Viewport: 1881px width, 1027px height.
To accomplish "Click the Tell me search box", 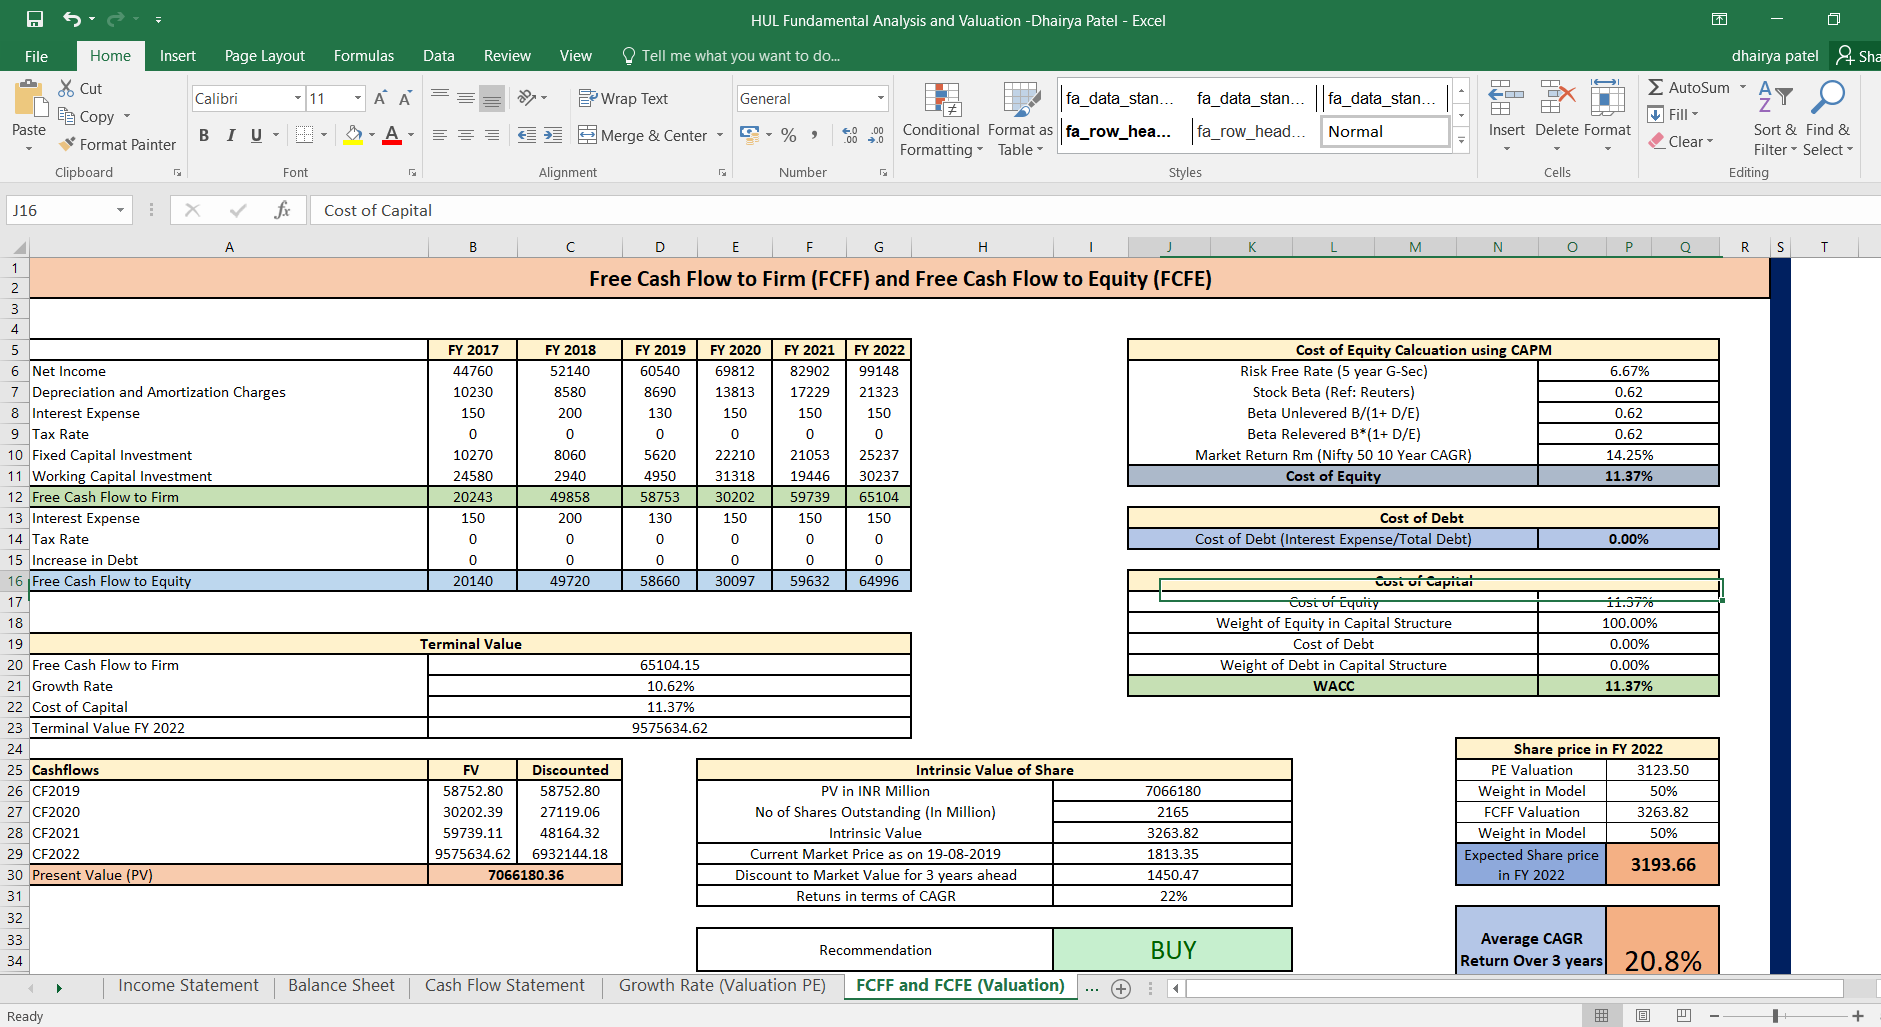I will click(731, 56).
